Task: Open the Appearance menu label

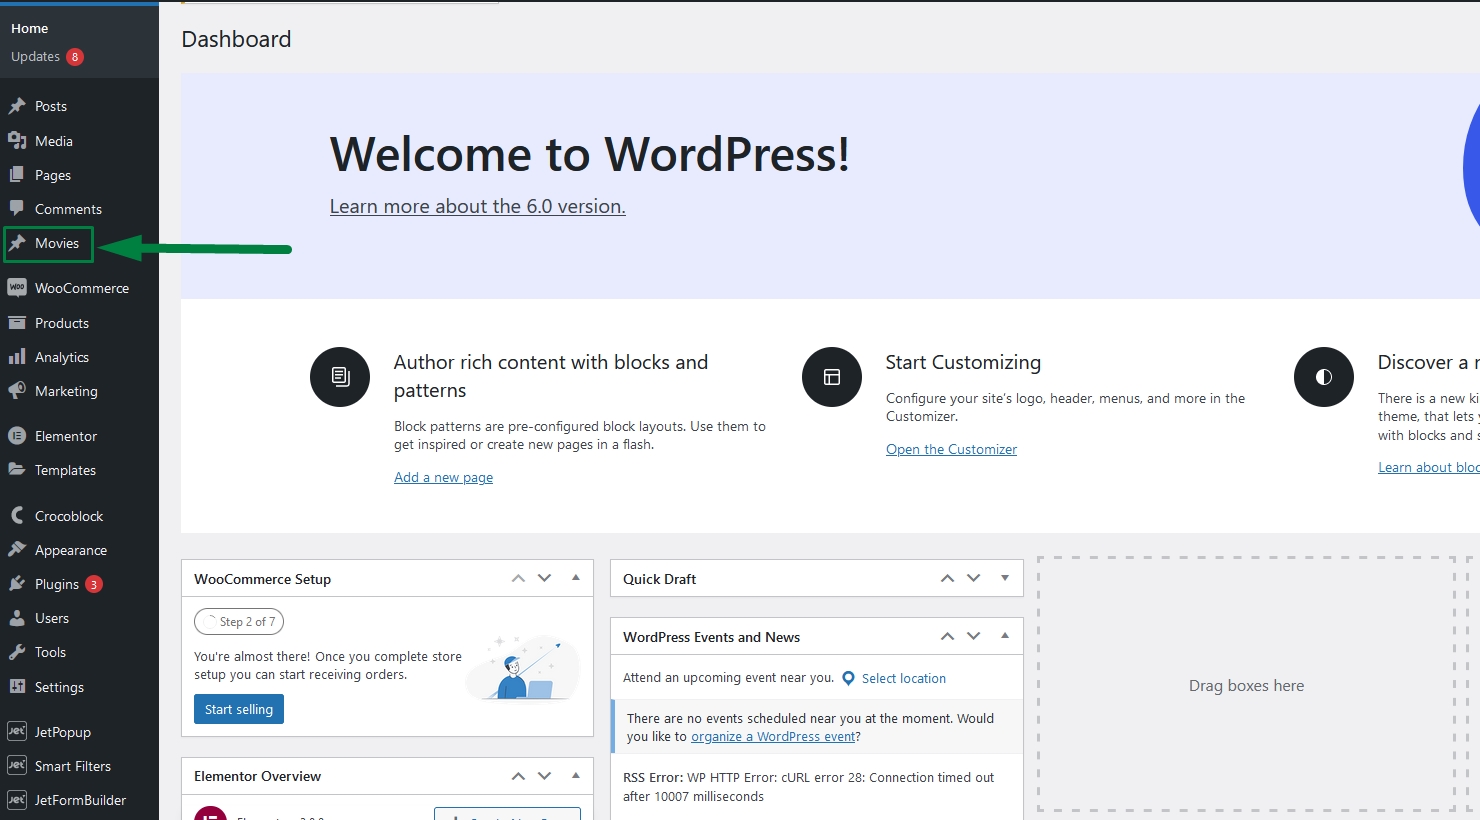Action: point(71,550)
